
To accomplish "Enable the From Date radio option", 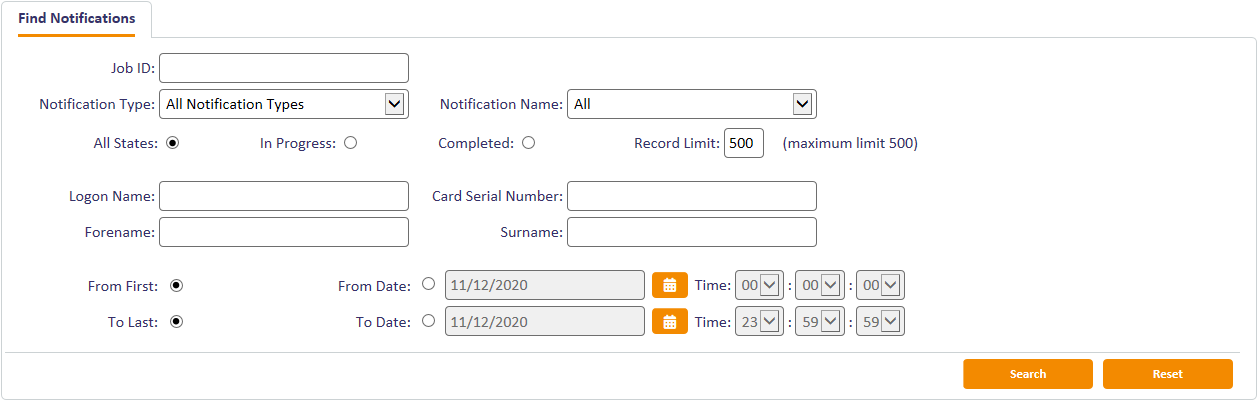I will 429,284.
